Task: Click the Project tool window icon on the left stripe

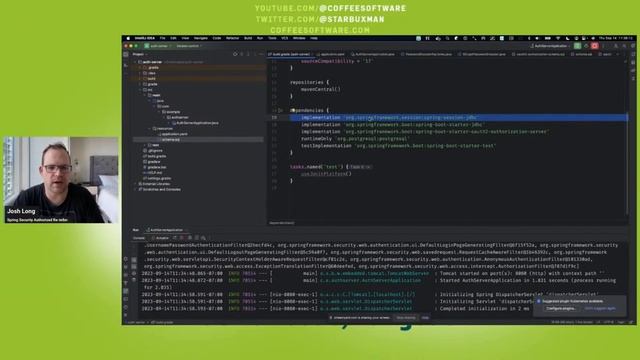Action: 126,54
